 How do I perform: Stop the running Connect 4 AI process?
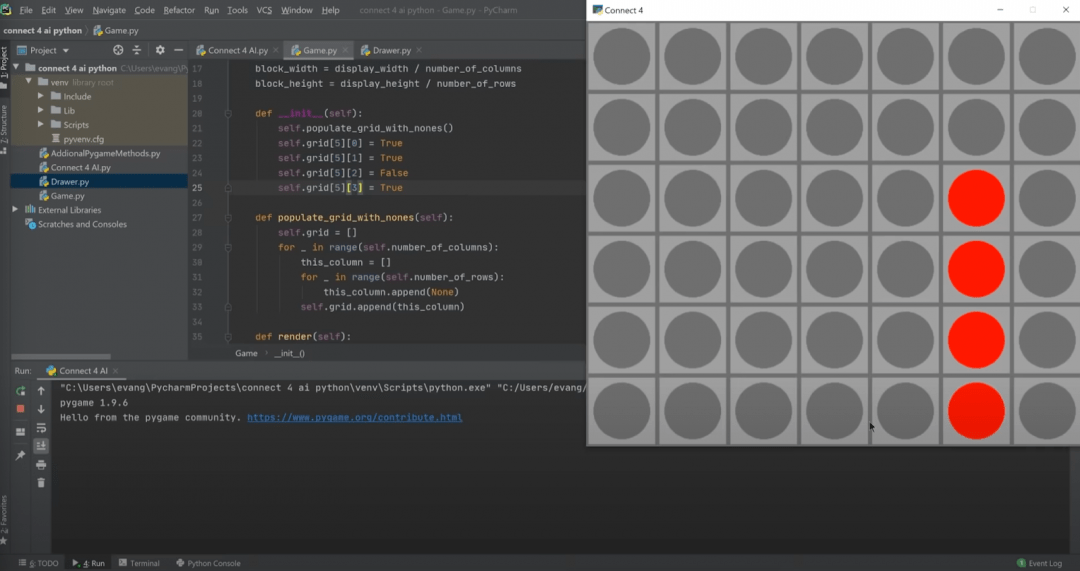click(x=20, y=409)
